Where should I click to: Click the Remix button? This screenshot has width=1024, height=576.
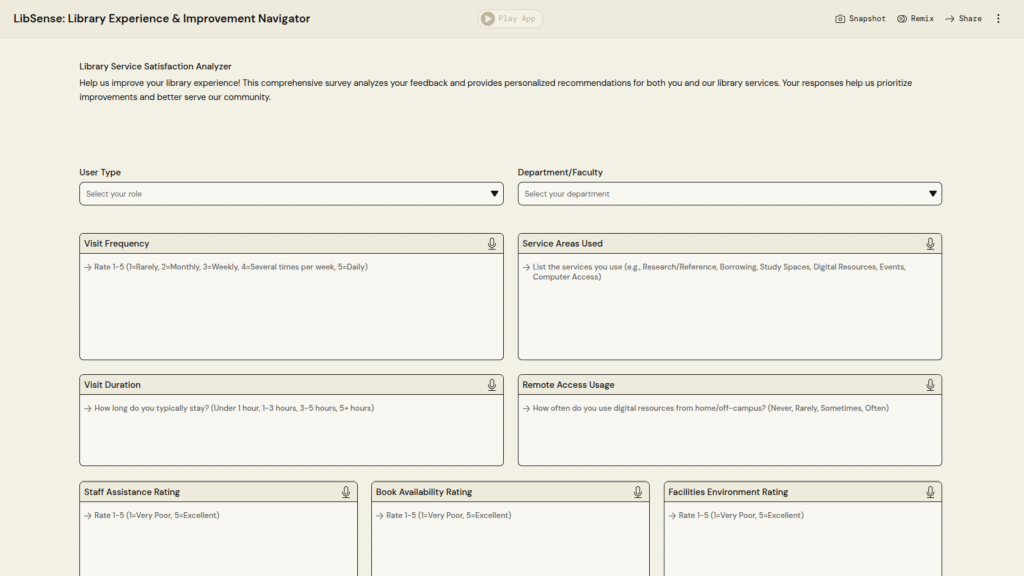pyautogui.click(x=915, y=19)
